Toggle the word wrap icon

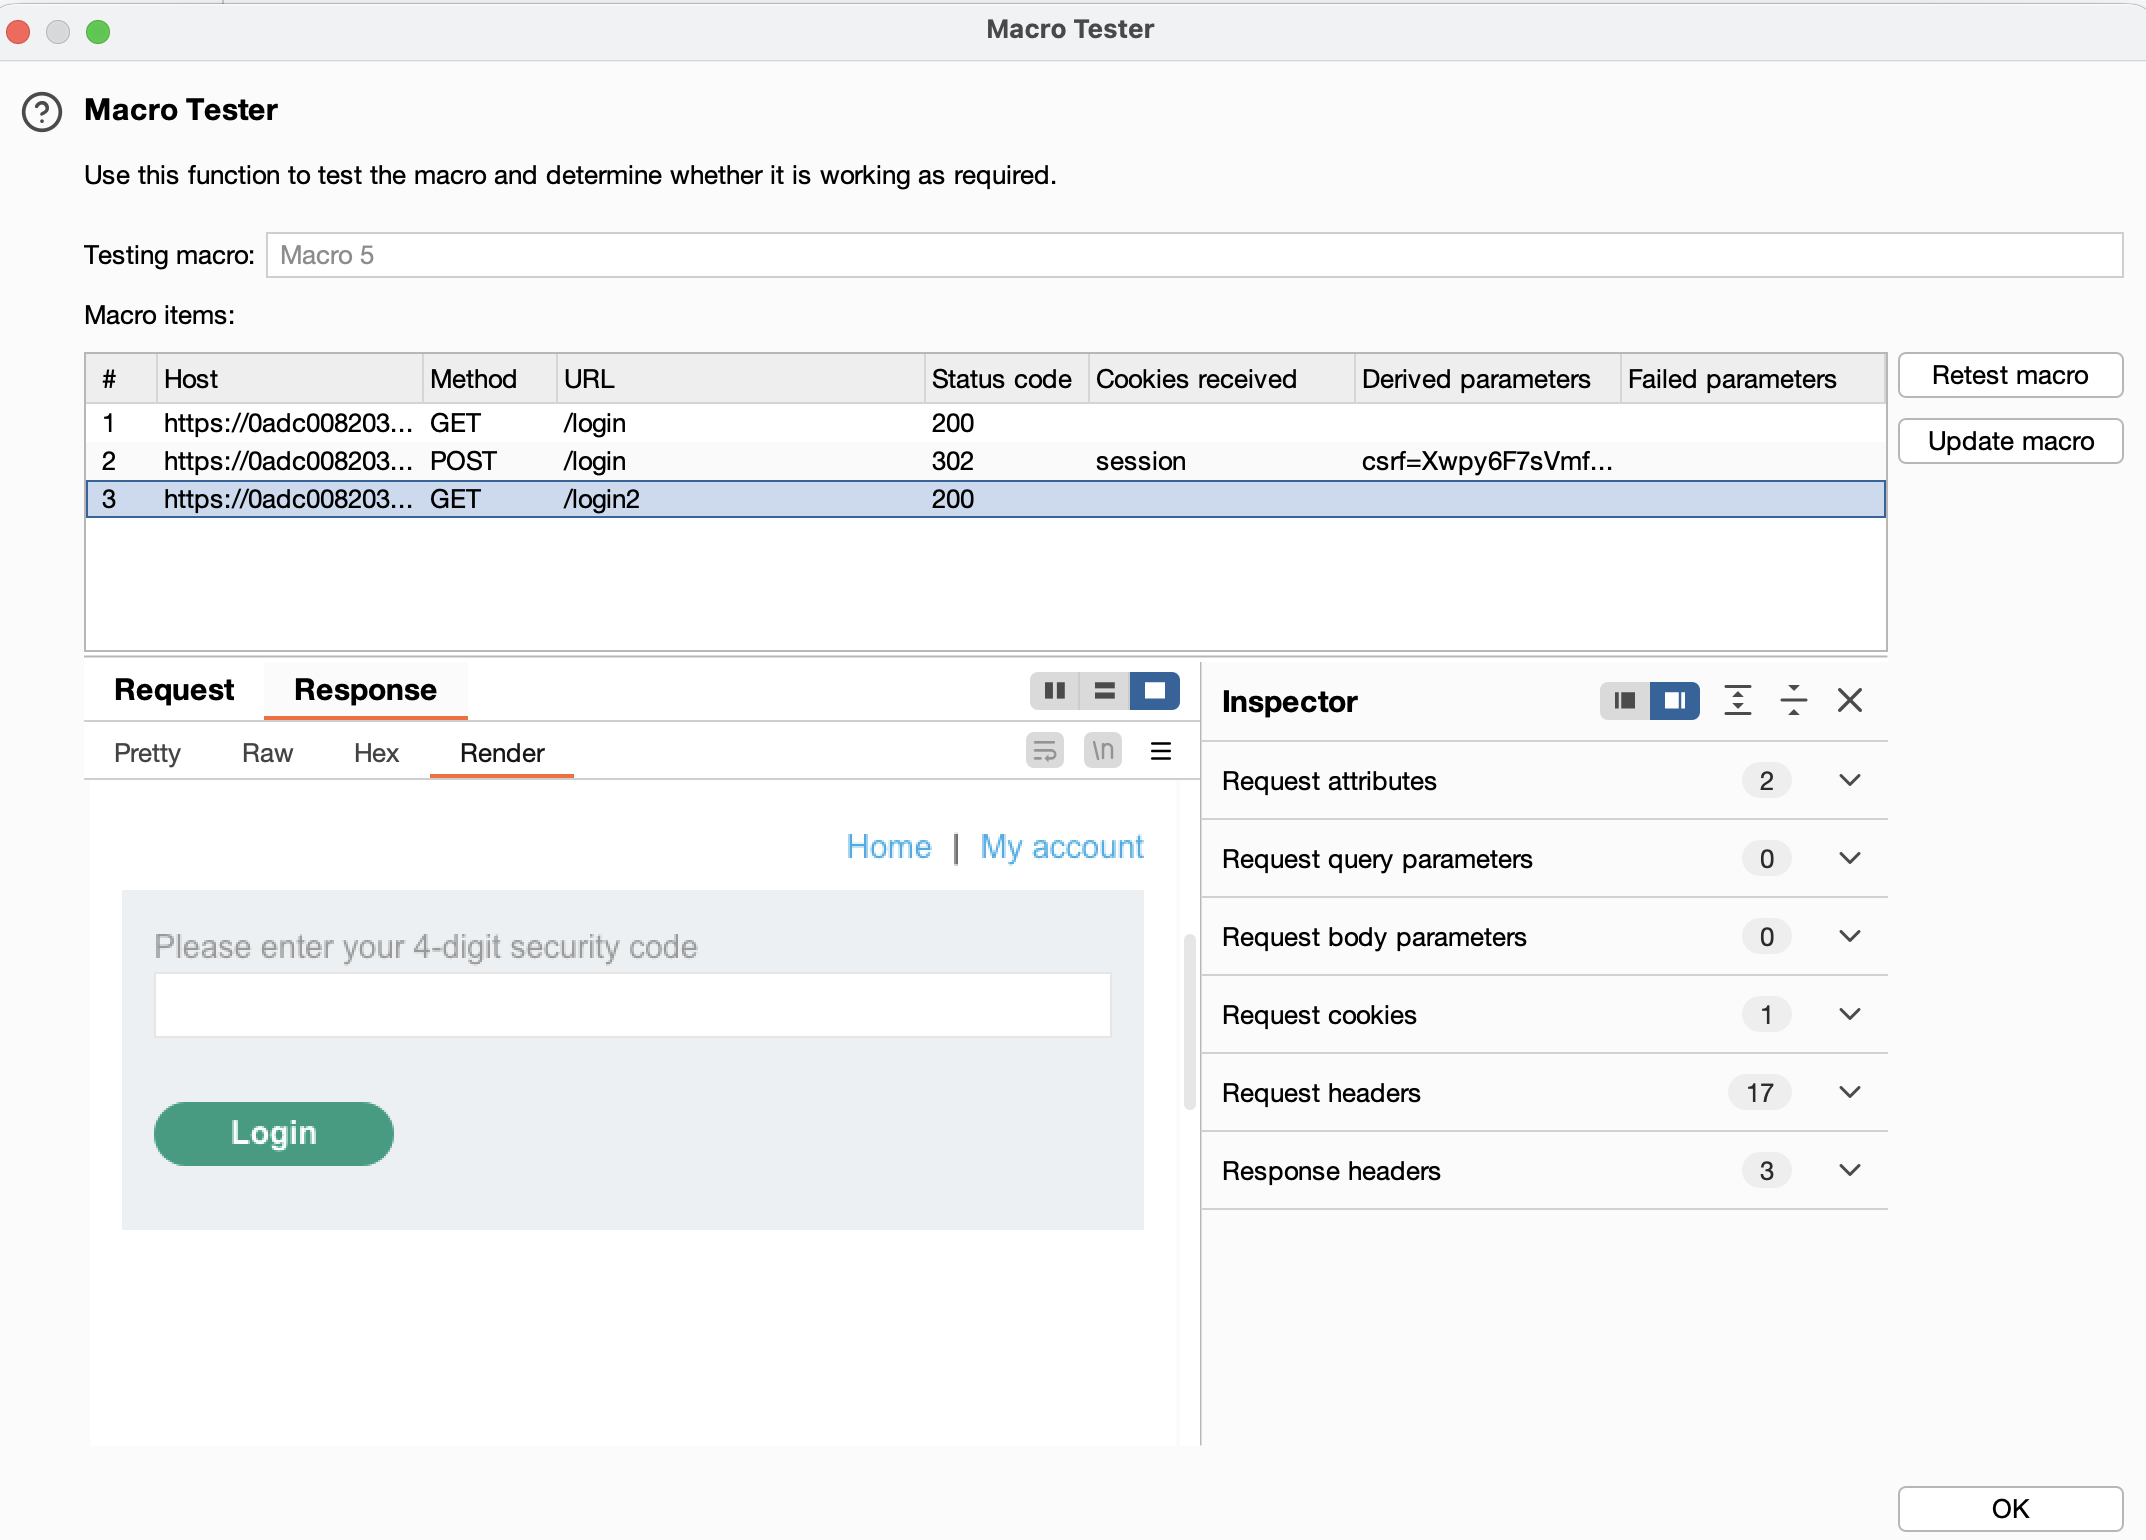tap(1044, 751)
